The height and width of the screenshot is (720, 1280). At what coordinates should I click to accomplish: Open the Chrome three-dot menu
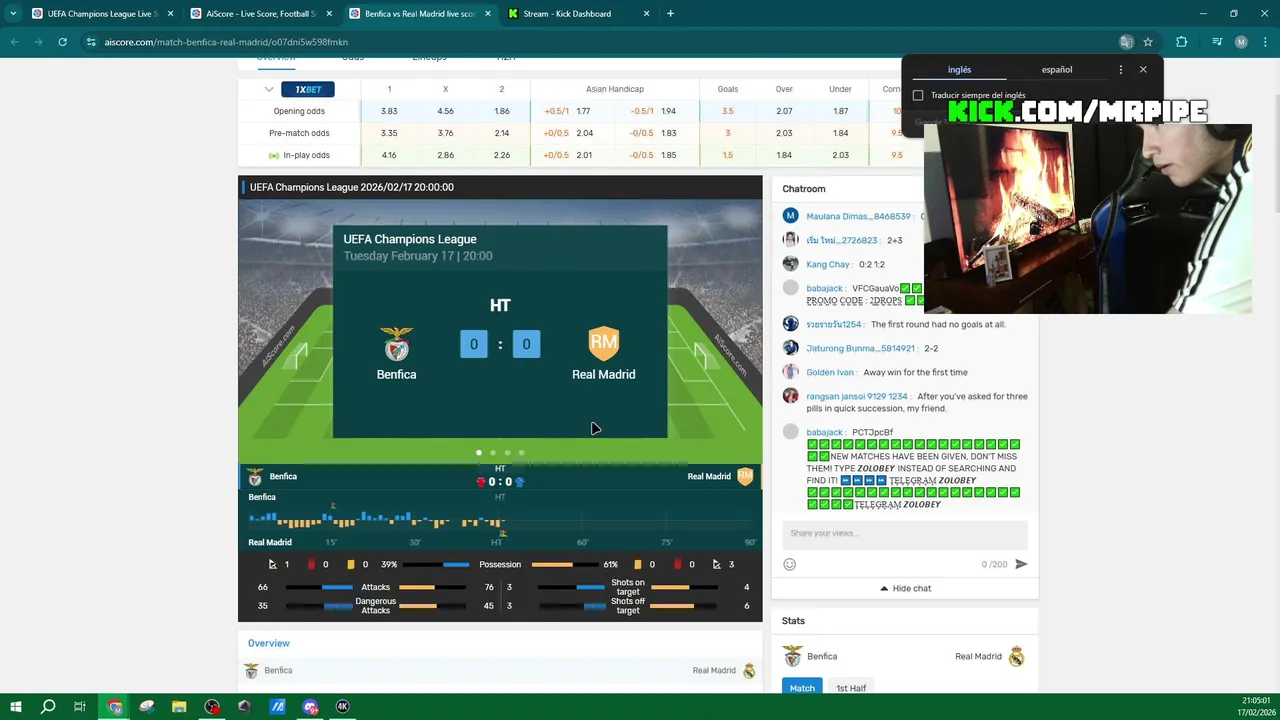coord(1264,42)
